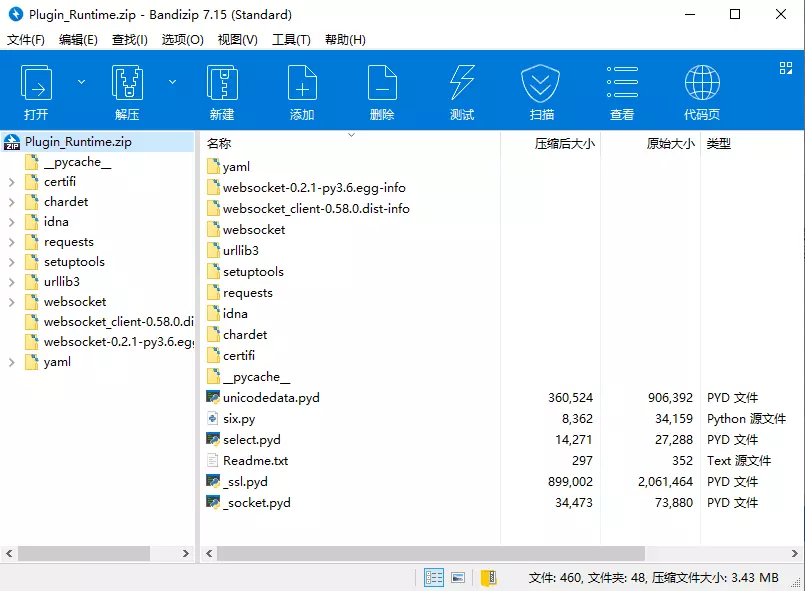Start the Scan (扫描) shield tool
This screenshot has height=591, width=805.
[541, 92]
